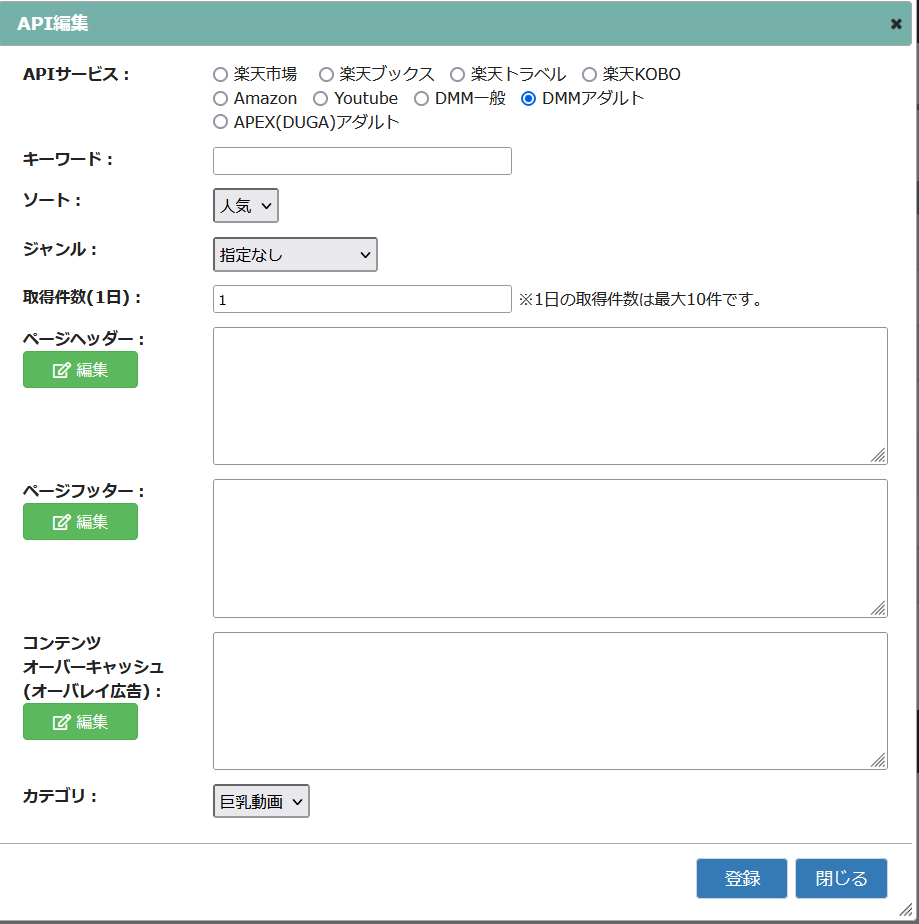Open the カテゴリ dropdown menu
Image resolution: width=919 pixels, height=924 pixels.
(x=261, y=802)
